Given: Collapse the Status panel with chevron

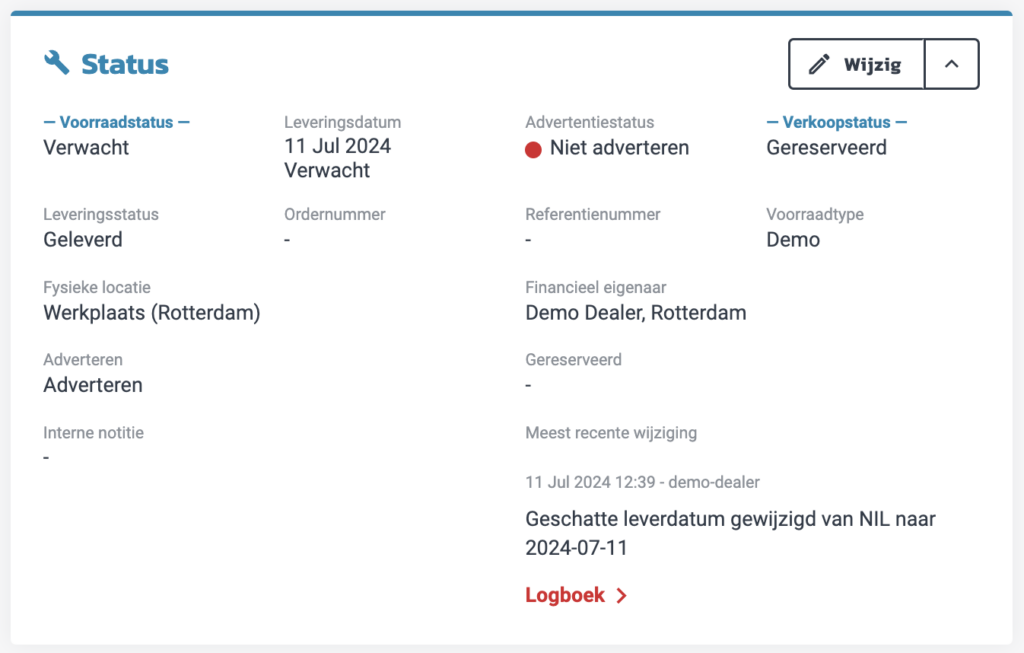Looking at the screenshot, I should point(951,65).
